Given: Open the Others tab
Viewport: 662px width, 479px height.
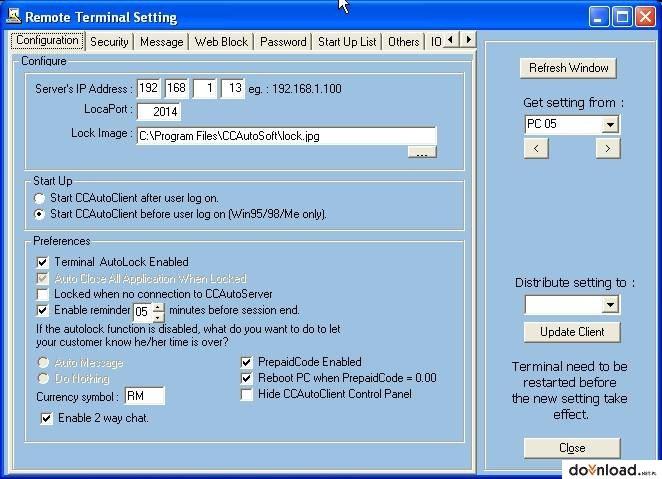Looking at the screenshot, I should 404,42.
